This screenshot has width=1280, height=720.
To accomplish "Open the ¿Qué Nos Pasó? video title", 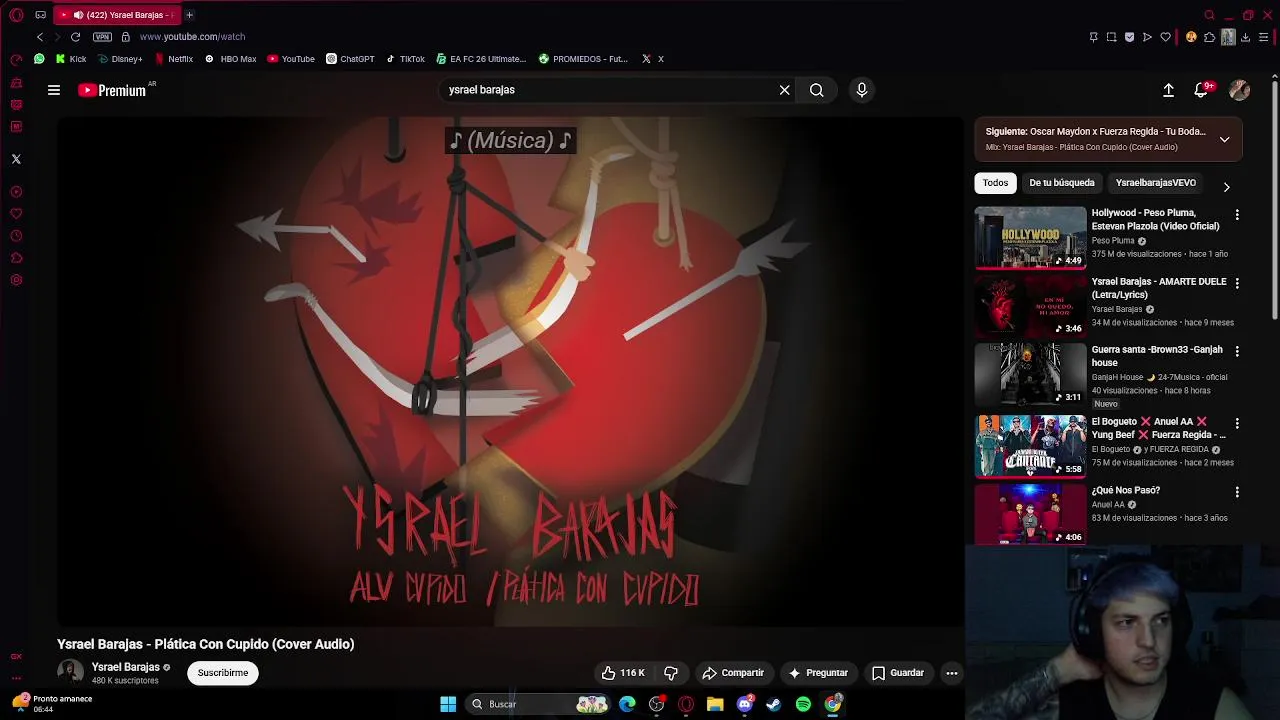I will 1126,491.
